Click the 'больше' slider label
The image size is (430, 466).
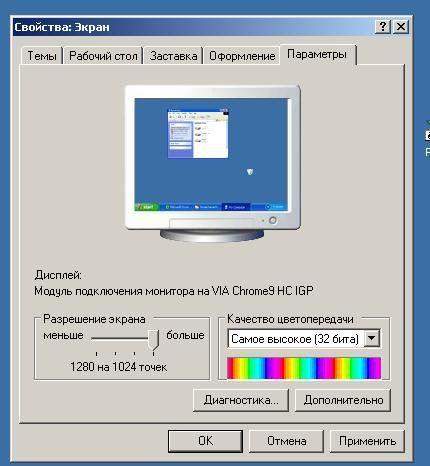point(185,335)
